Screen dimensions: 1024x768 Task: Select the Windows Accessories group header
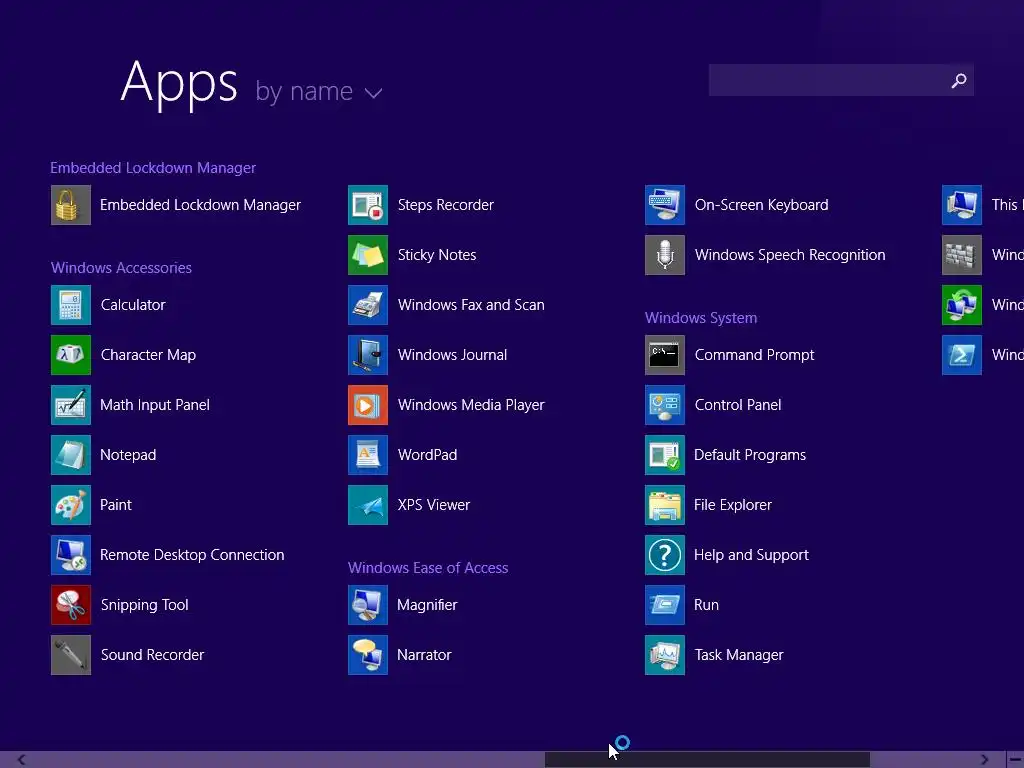(x=121, y=268)
